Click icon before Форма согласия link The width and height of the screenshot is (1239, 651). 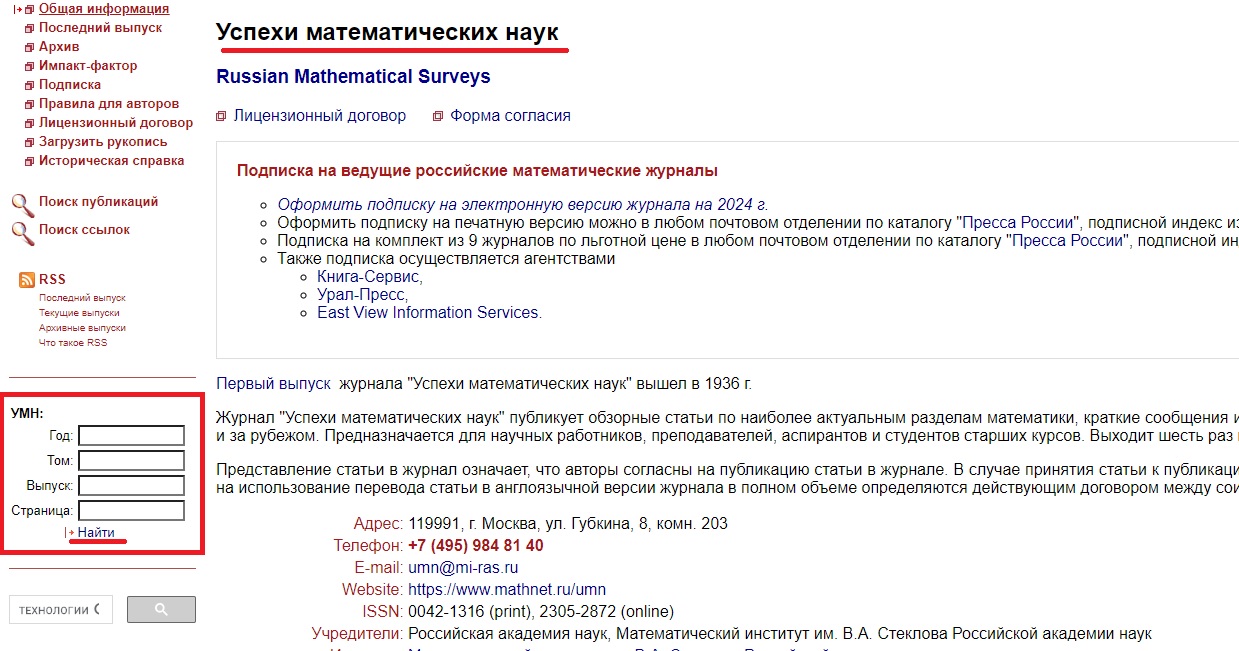438,117
